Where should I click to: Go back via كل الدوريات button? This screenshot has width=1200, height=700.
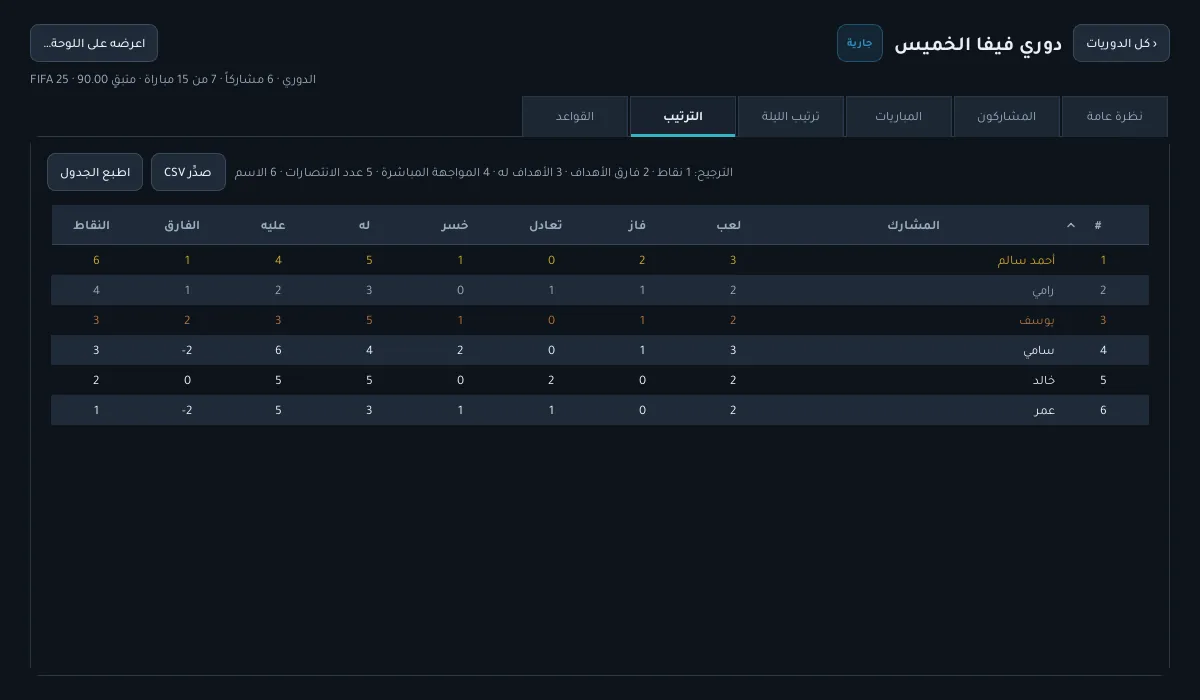[1121, 43]
